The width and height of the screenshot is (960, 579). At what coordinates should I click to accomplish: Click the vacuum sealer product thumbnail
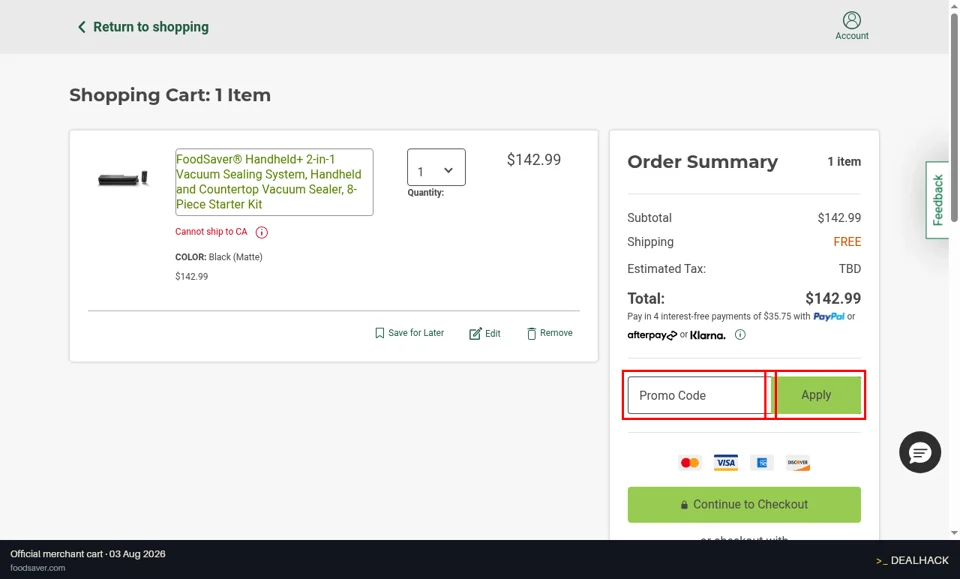[123, 179]
